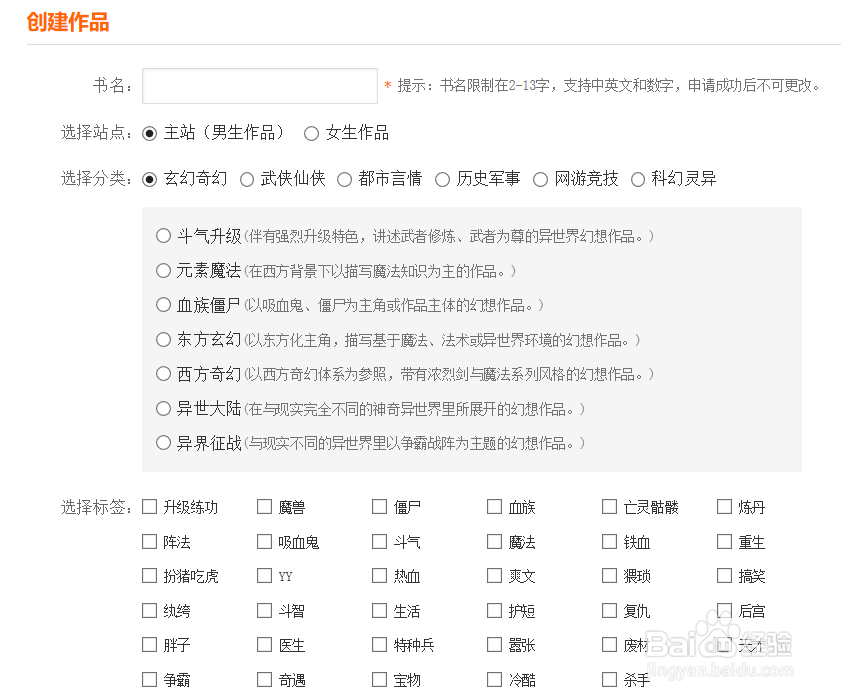This screenshot has height=700, width=841.
Task: Choose 主站（男生作品） radio button
Action: (150, 133)
